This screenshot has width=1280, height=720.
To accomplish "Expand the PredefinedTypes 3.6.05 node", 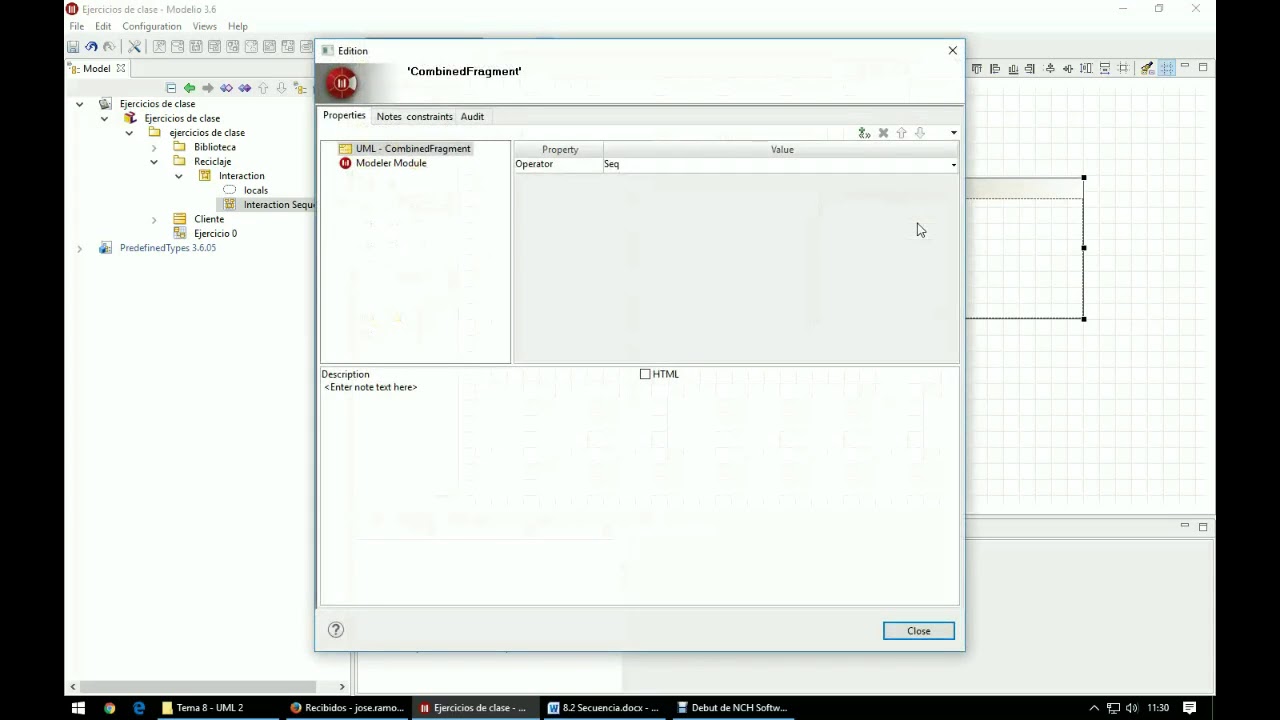I will pyautogui.click(x=79, y=248).
